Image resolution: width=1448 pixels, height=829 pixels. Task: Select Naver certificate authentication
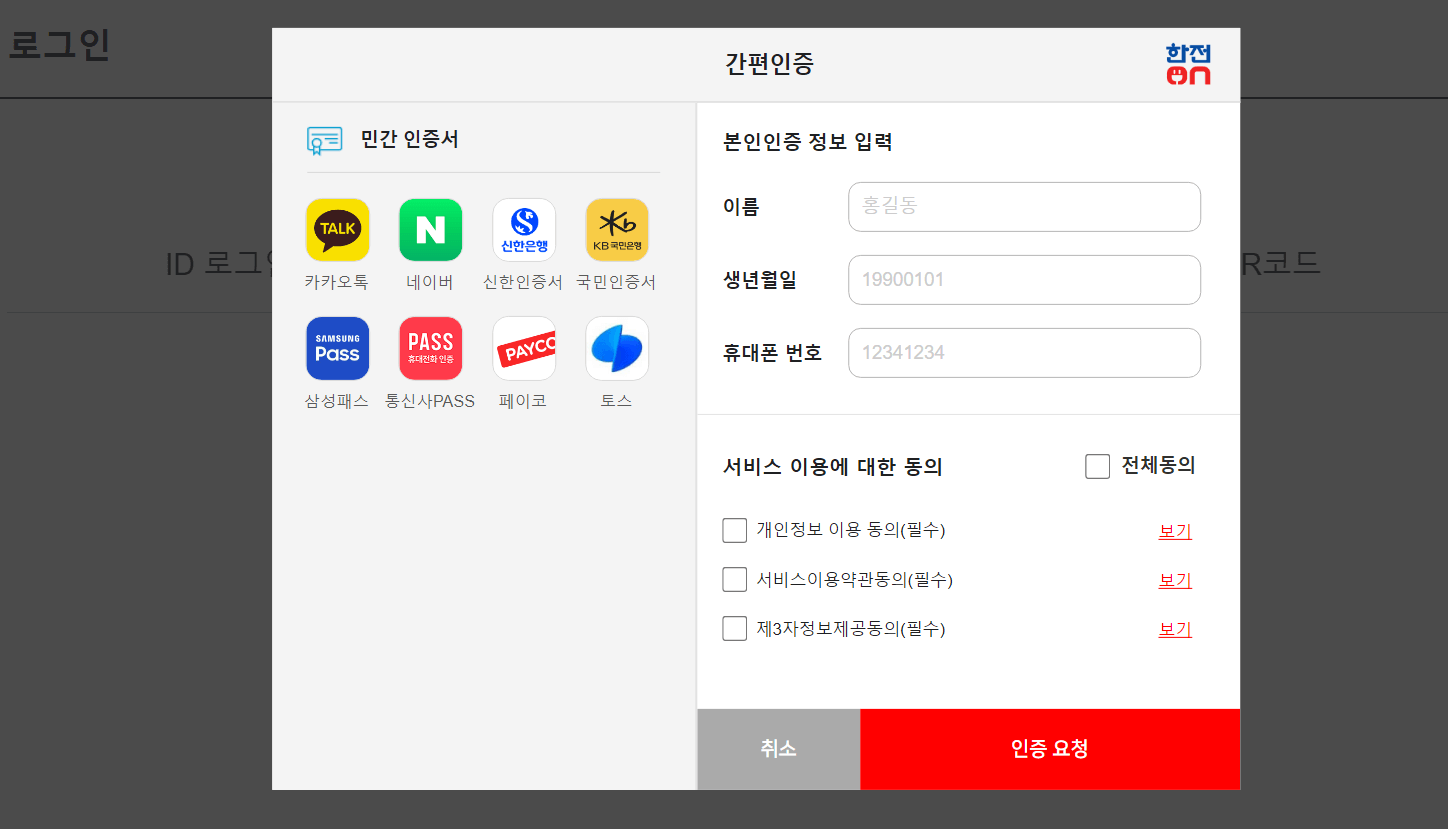430,229
